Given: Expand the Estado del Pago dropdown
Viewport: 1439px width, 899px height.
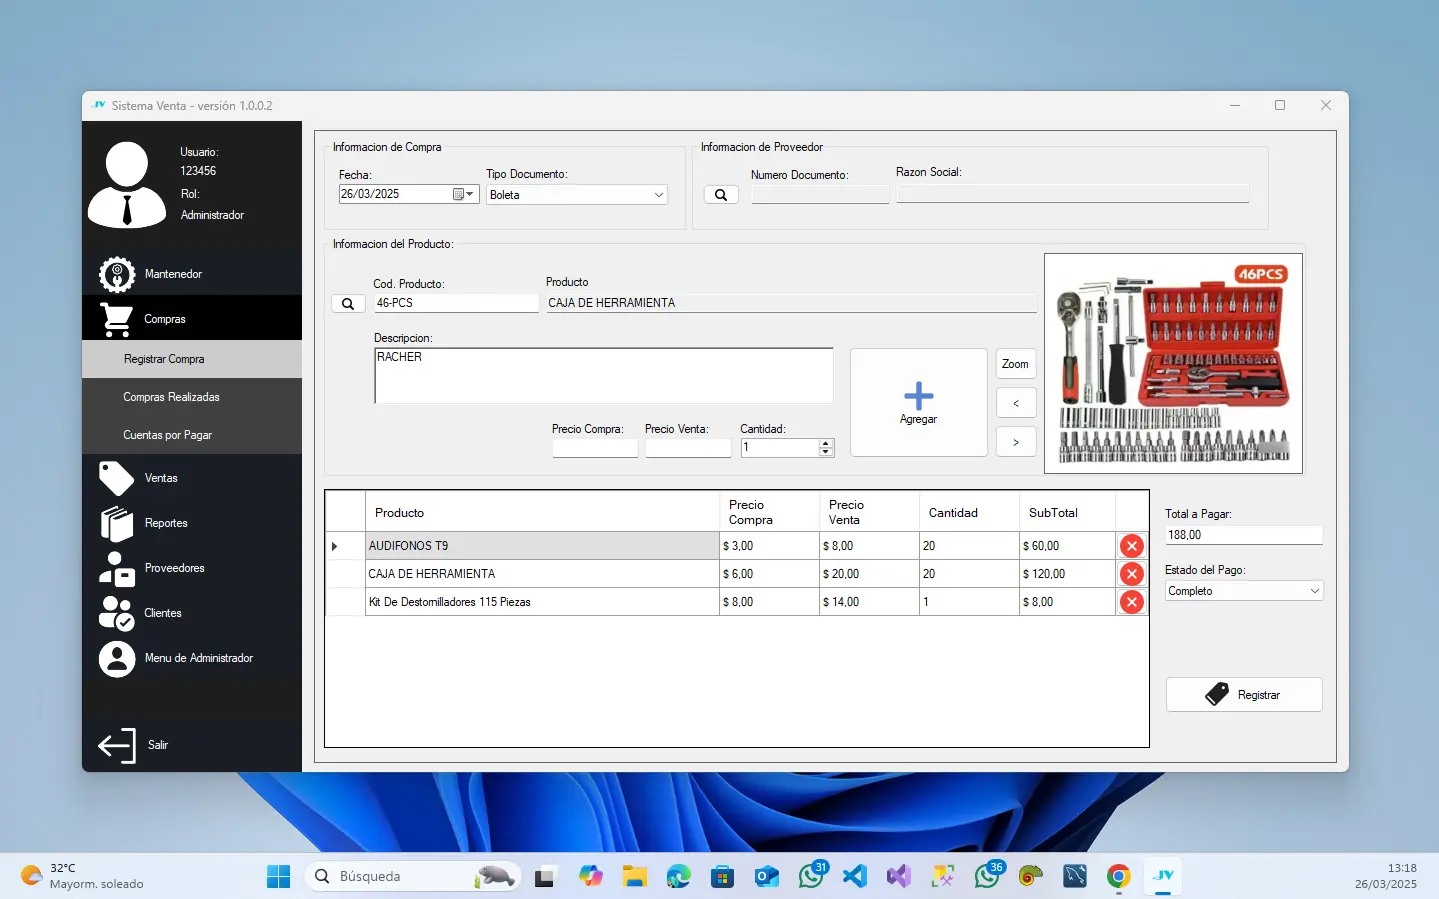Looking at the screenshot, I should tap(1314, 591).
